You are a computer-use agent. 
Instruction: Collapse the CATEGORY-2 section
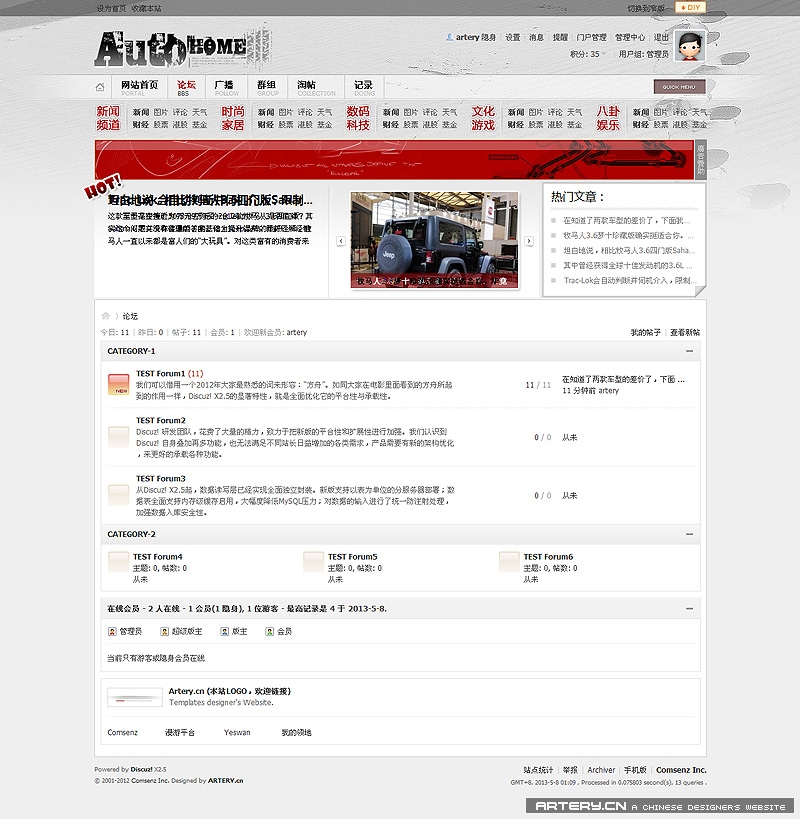click(689, 534)
